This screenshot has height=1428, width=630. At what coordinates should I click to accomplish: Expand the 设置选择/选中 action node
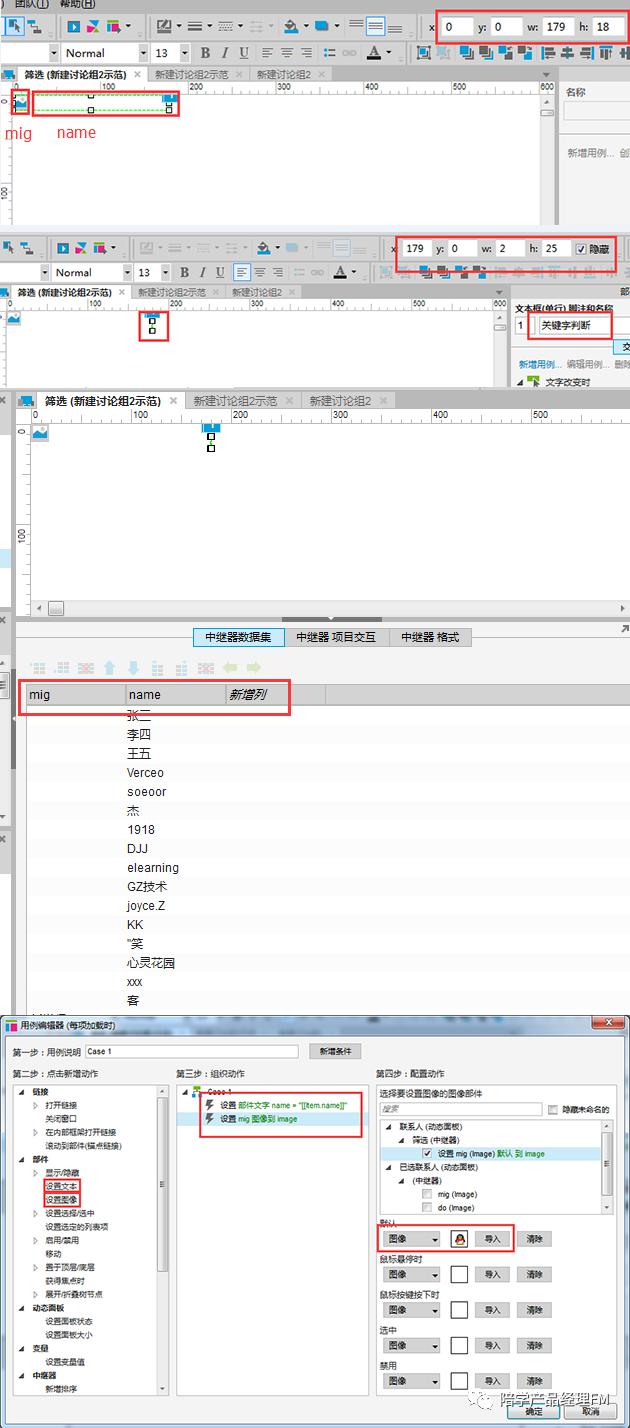pos(37,1212)
